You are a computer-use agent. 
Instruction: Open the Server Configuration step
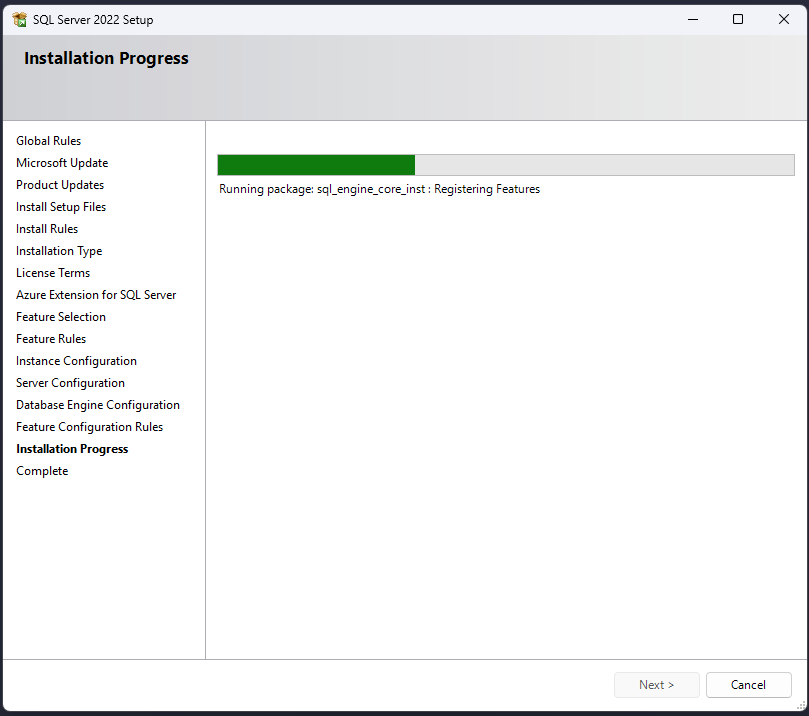click(x=70, y=383)
